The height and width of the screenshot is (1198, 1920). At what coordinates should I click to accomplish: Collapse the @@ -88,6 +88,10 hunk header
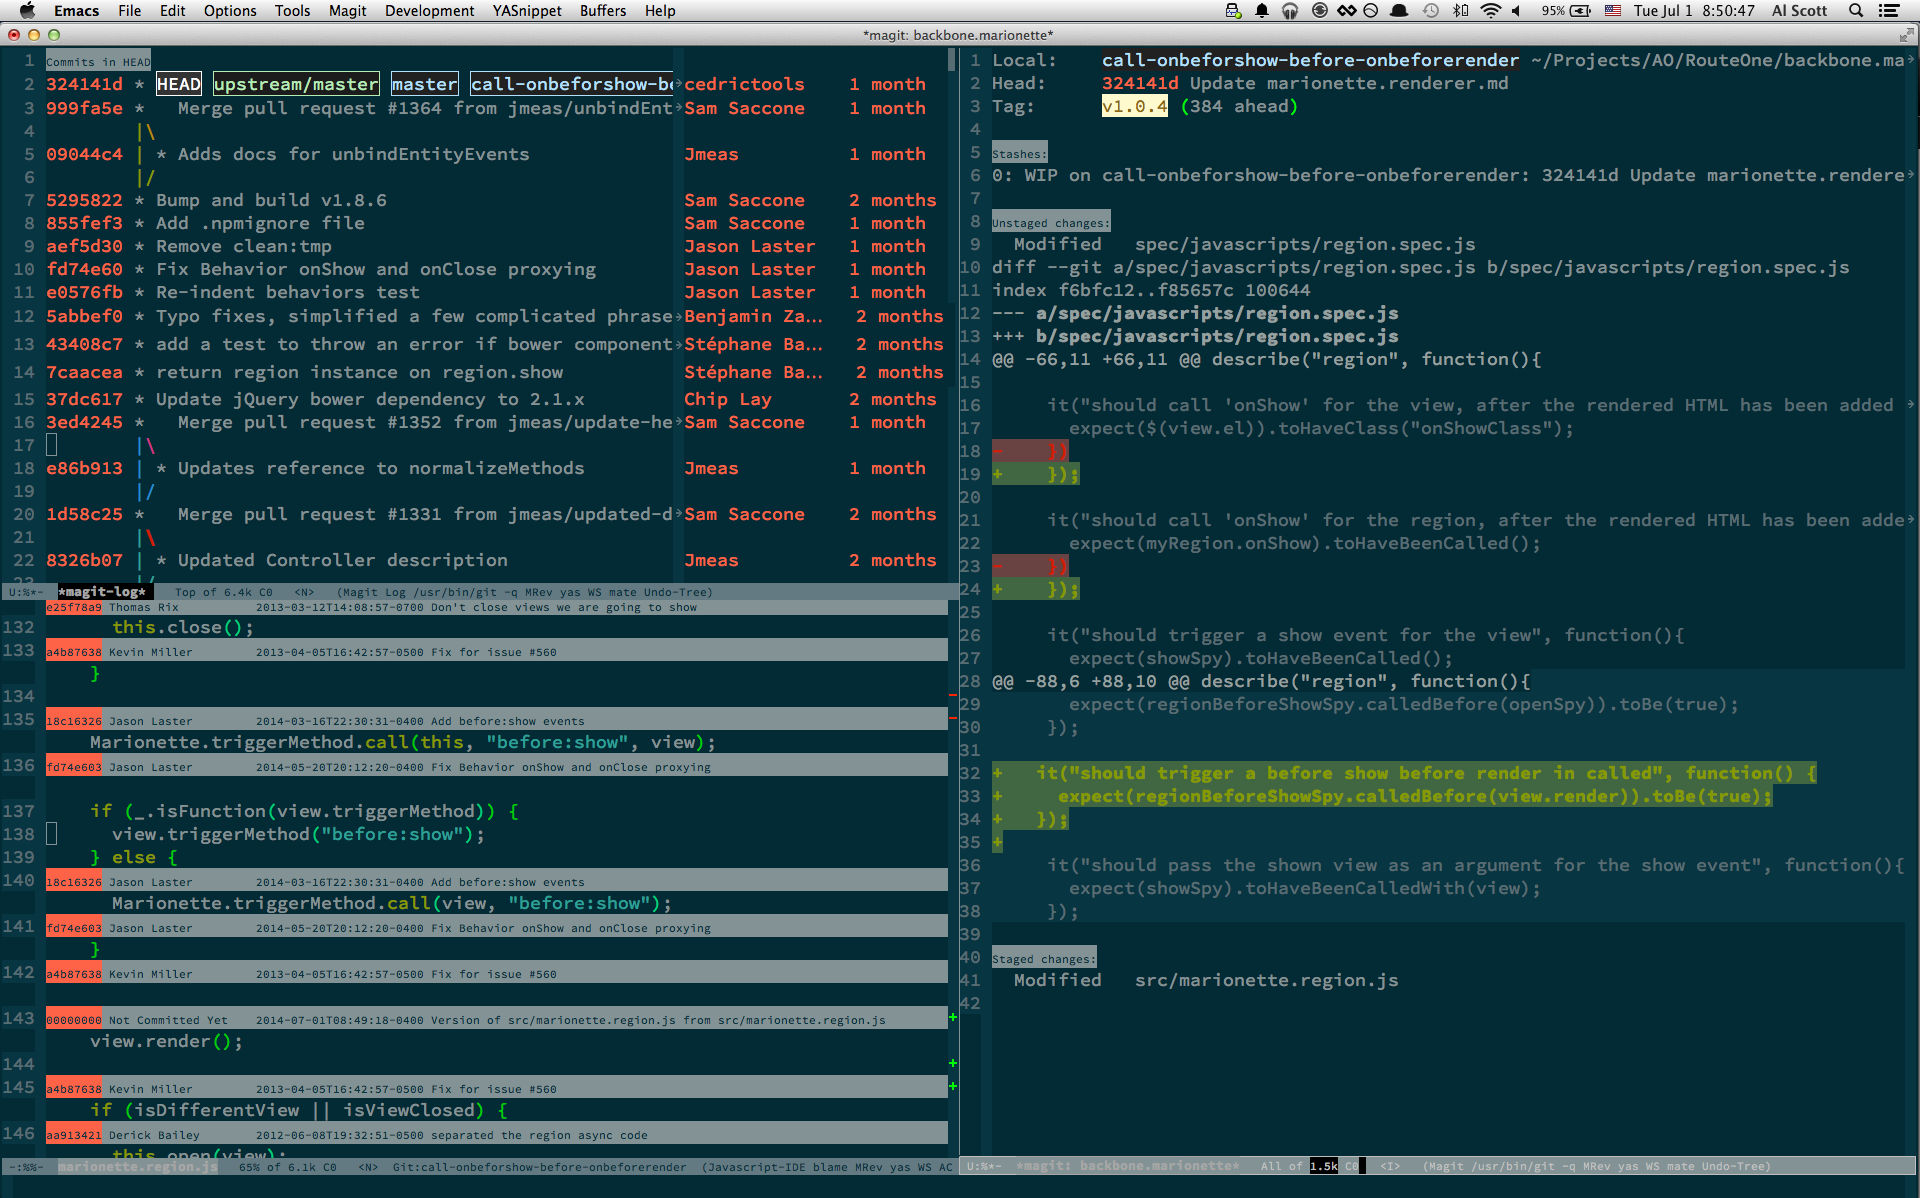click(x=1261, y=682)
